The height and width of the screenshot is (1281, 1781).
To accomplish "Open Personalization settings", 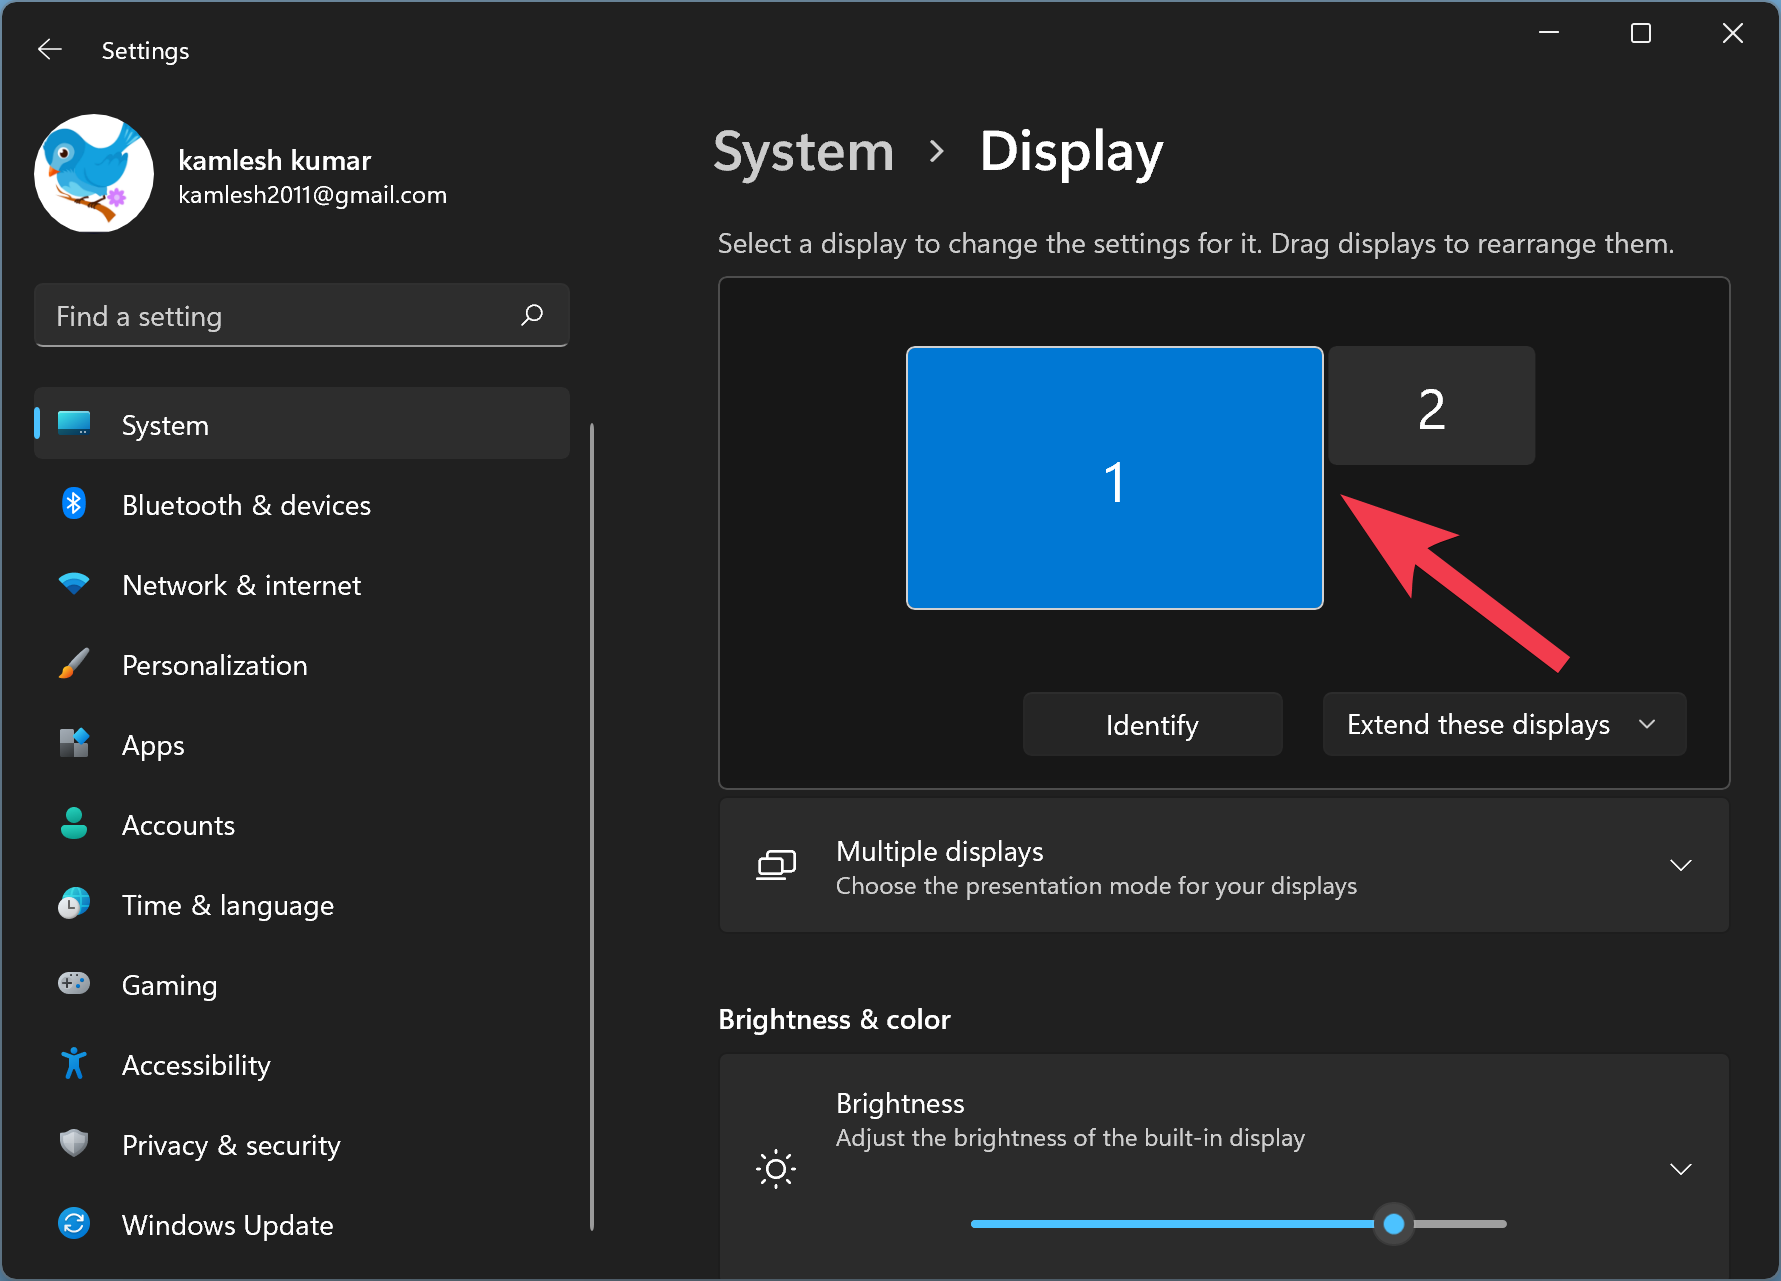I will pos(302,664).
